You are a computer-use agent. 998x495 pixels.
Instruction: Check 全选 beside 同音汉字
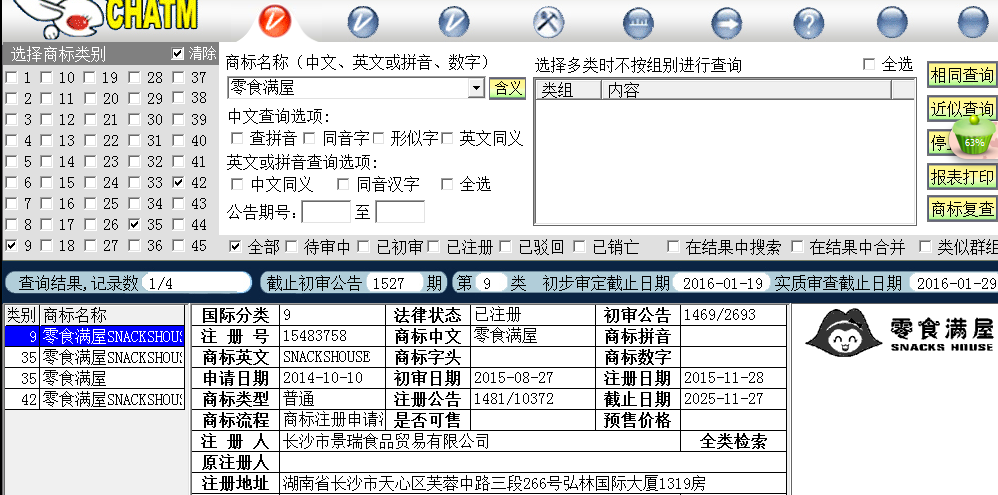(447, 185)
